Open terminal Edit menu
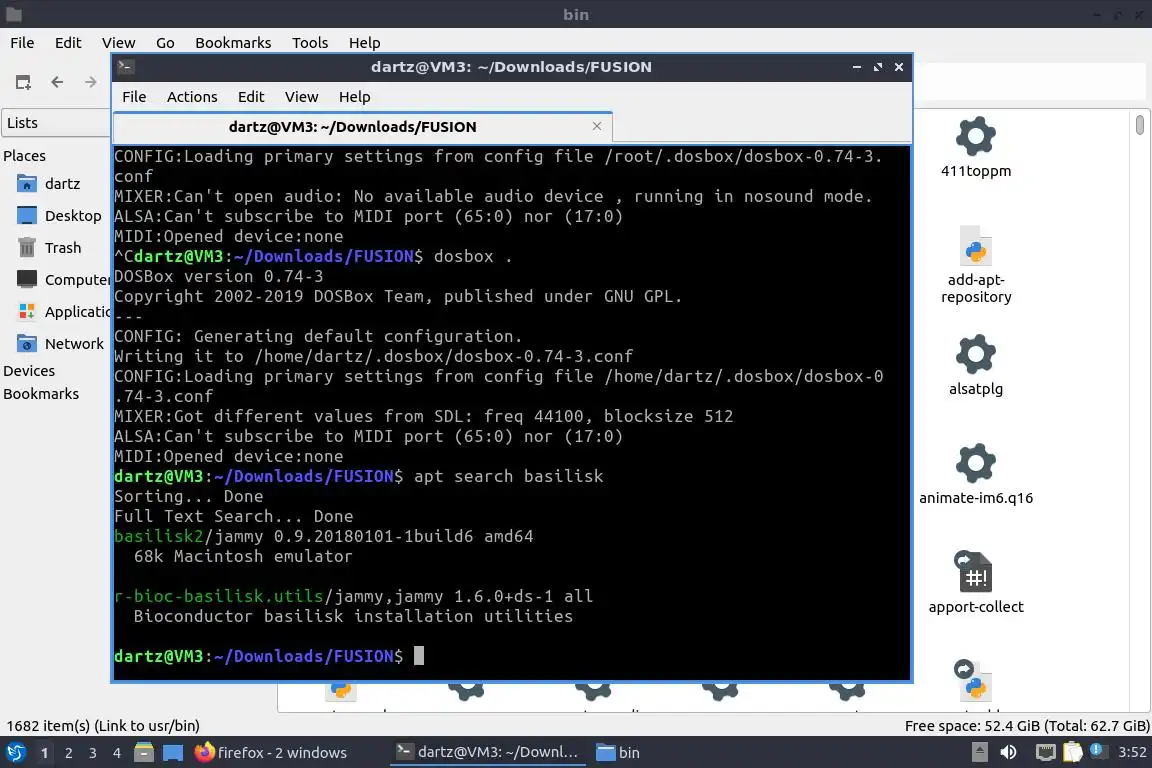 [x=251, y=97]
